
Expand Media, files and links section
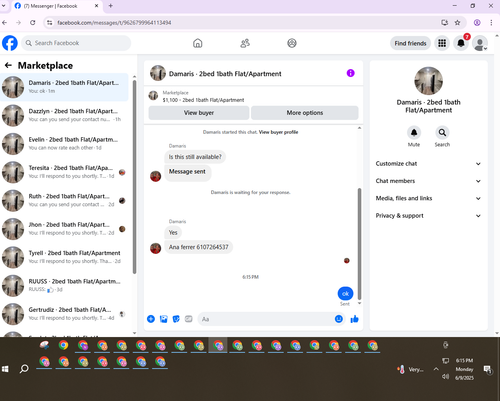click(x=428, y=198)
